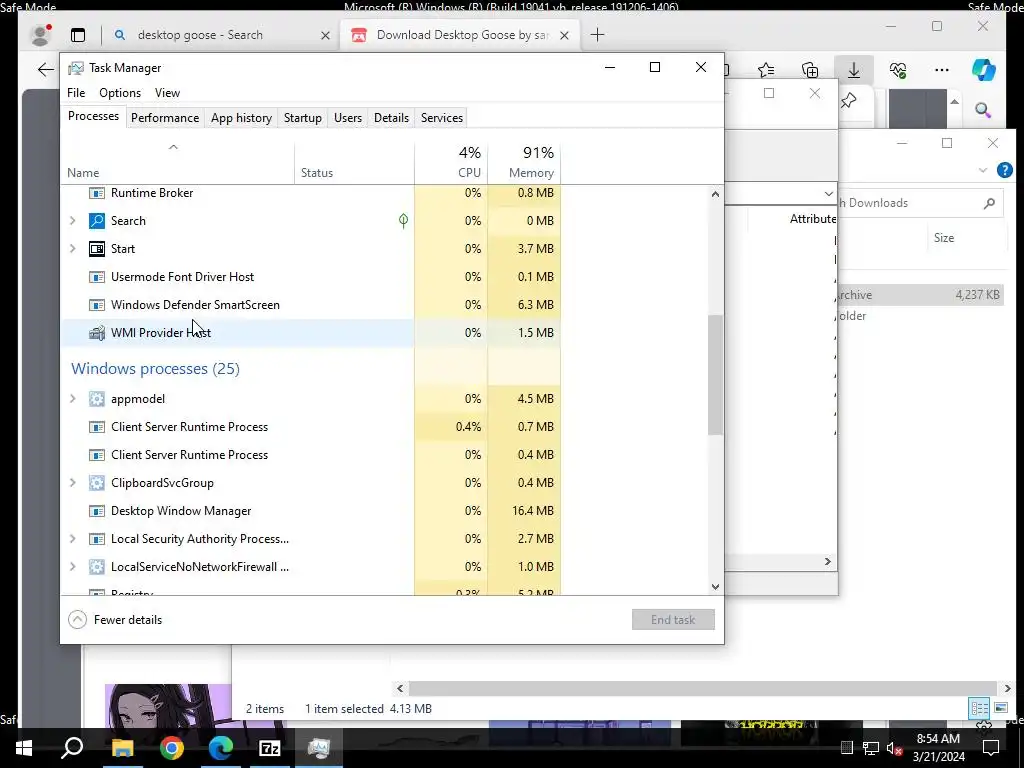Click the Search process magnifier icon
Screen dimensions: 1024x768
click(x=97, y=221)
